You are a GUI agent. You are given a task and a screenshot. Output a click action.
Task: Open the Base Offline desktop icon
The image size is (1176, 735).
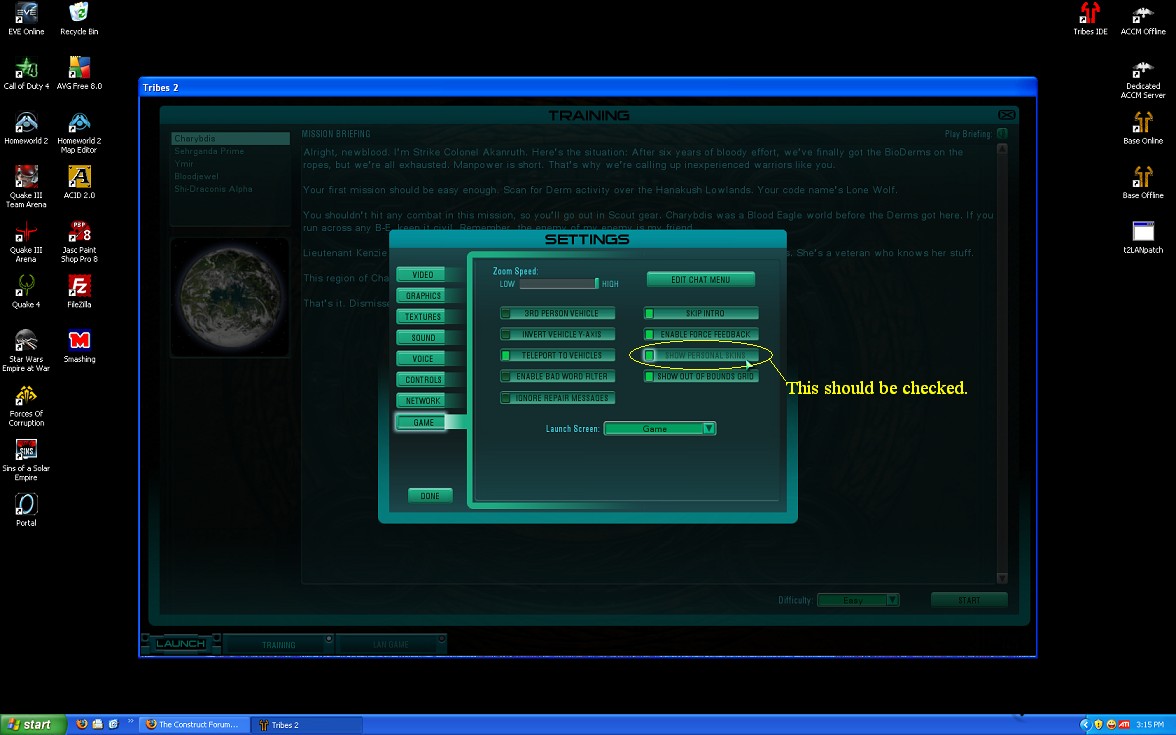tap(1142, 183)
